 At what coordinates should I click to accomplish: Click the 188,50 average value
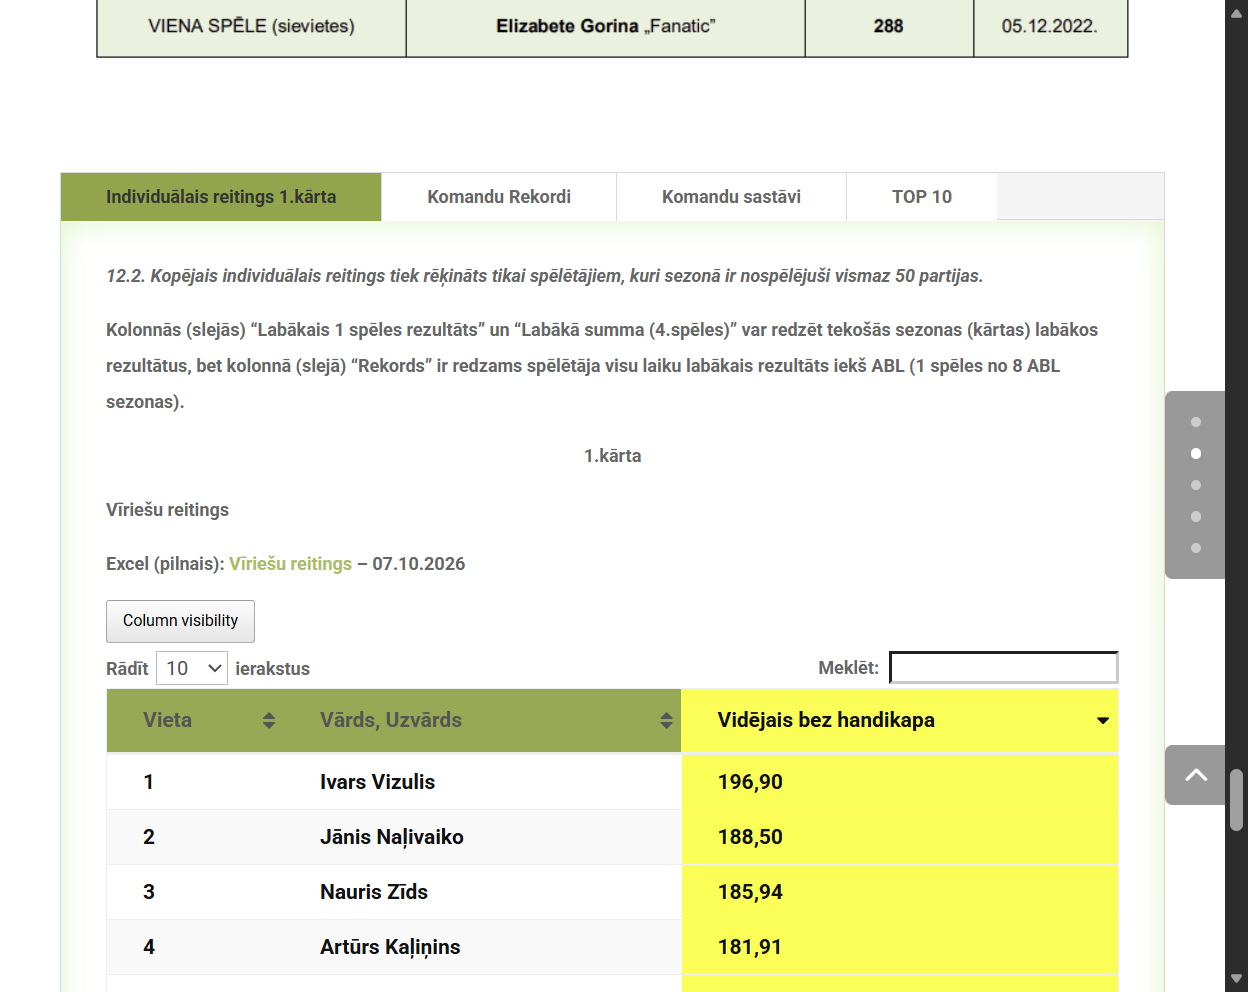750,837
